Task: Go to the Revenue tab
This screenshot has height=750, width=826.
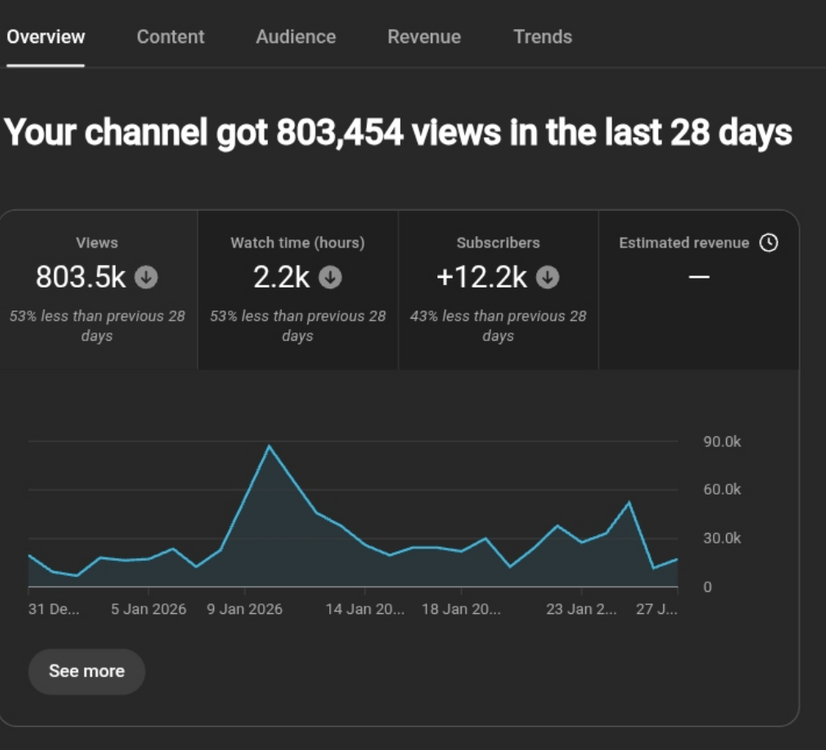Action: (424, 37)
